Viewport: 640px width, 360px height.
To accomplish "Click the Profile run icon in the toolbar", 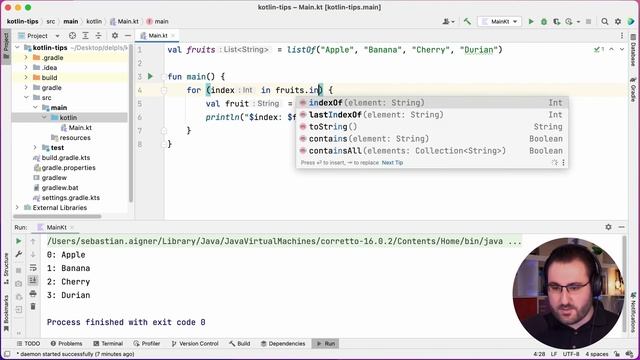I will click(569, 22).
